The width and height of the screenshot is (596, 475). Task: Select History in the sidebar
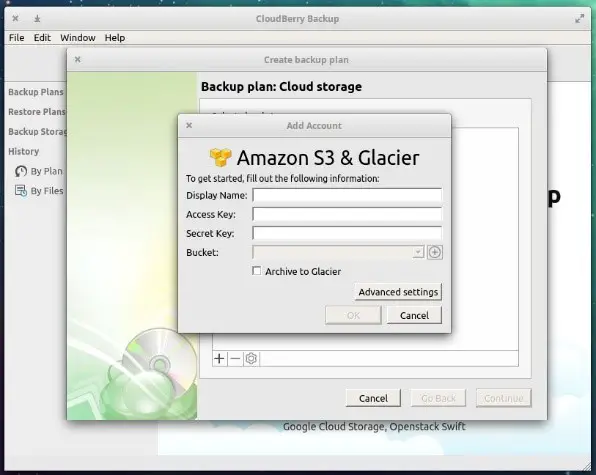[24, 151]
